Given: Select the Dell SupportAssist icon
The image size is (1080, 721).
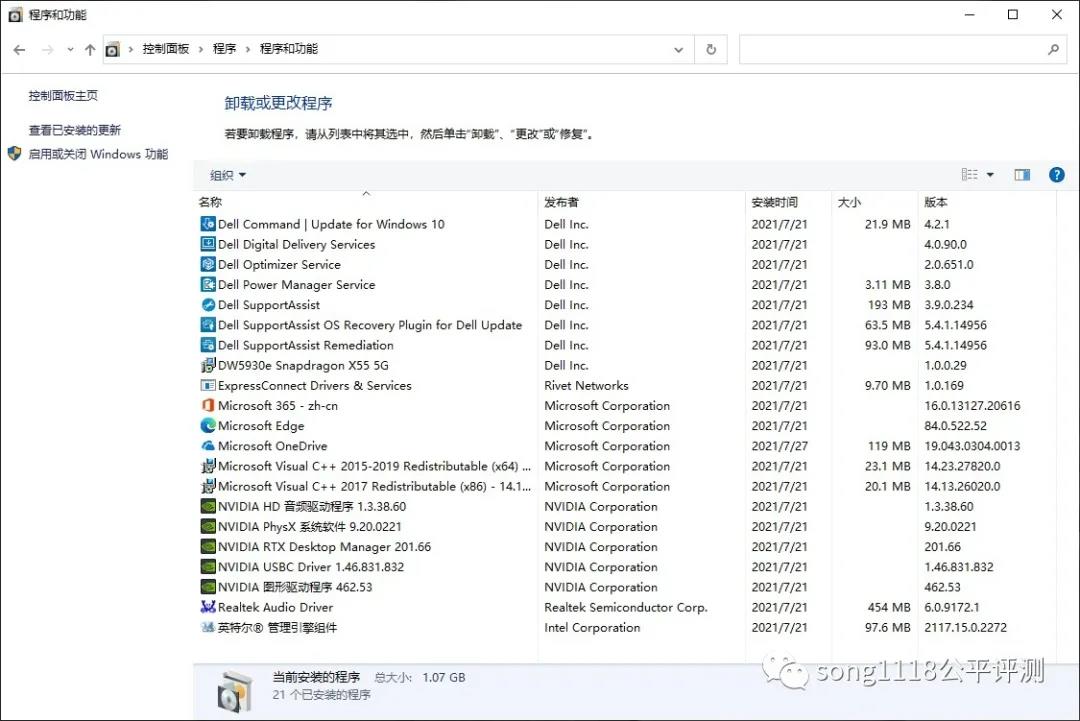Looking at the screenshot, I should click(208, 304).
